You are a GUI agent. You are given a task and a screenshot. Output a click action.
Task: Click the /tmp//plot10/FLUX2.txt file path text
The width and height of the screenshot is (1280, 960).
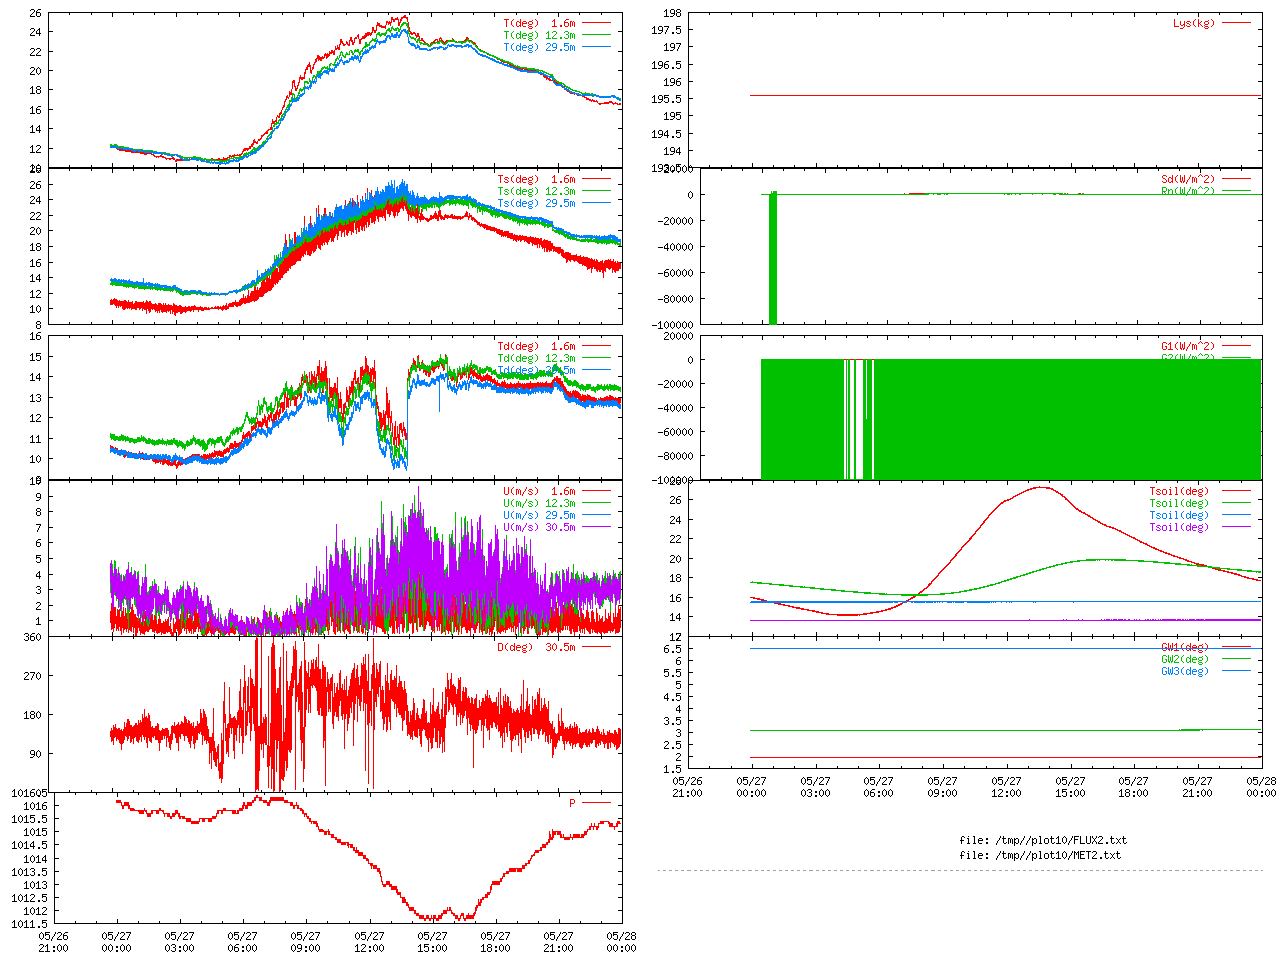click(x=1042, y=840)
